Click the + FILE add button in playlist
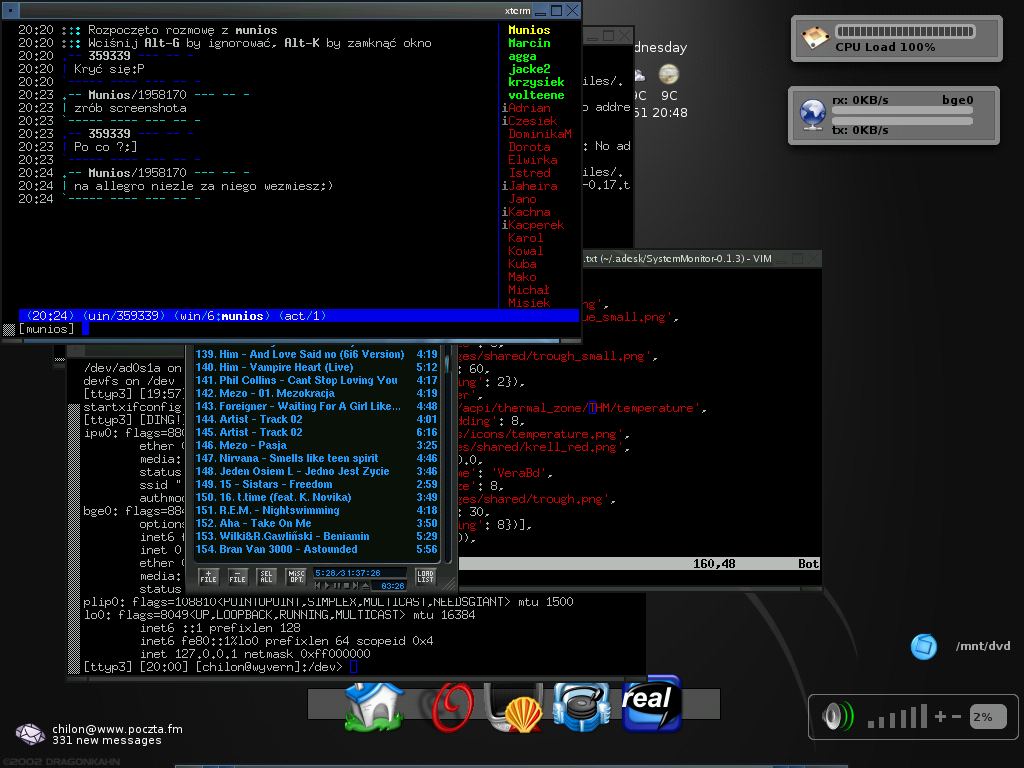This screenshot has height=768, width=1024. tap(208, 576)
